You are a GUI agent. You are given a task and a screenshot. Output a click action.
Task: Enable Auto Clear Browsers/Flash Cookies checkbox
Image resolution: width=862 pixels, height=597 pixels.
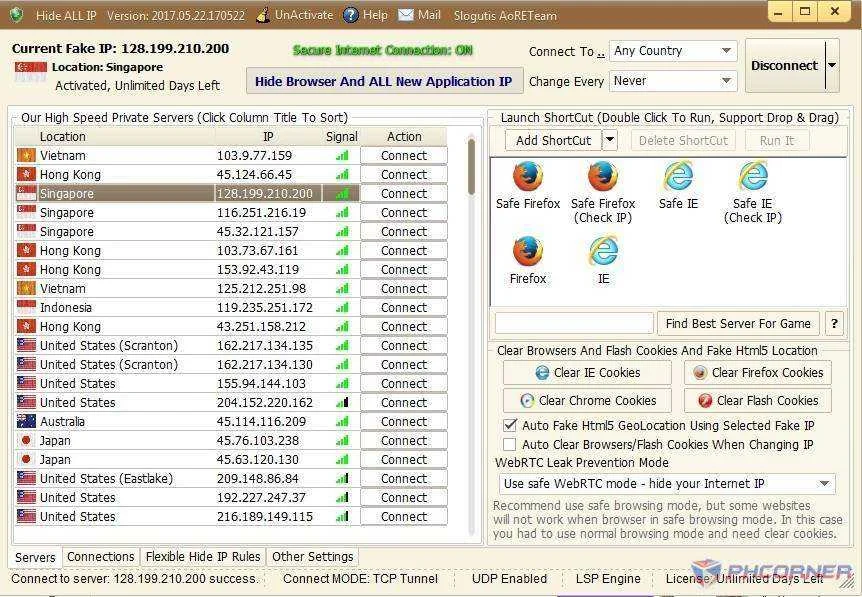point(510,444)
